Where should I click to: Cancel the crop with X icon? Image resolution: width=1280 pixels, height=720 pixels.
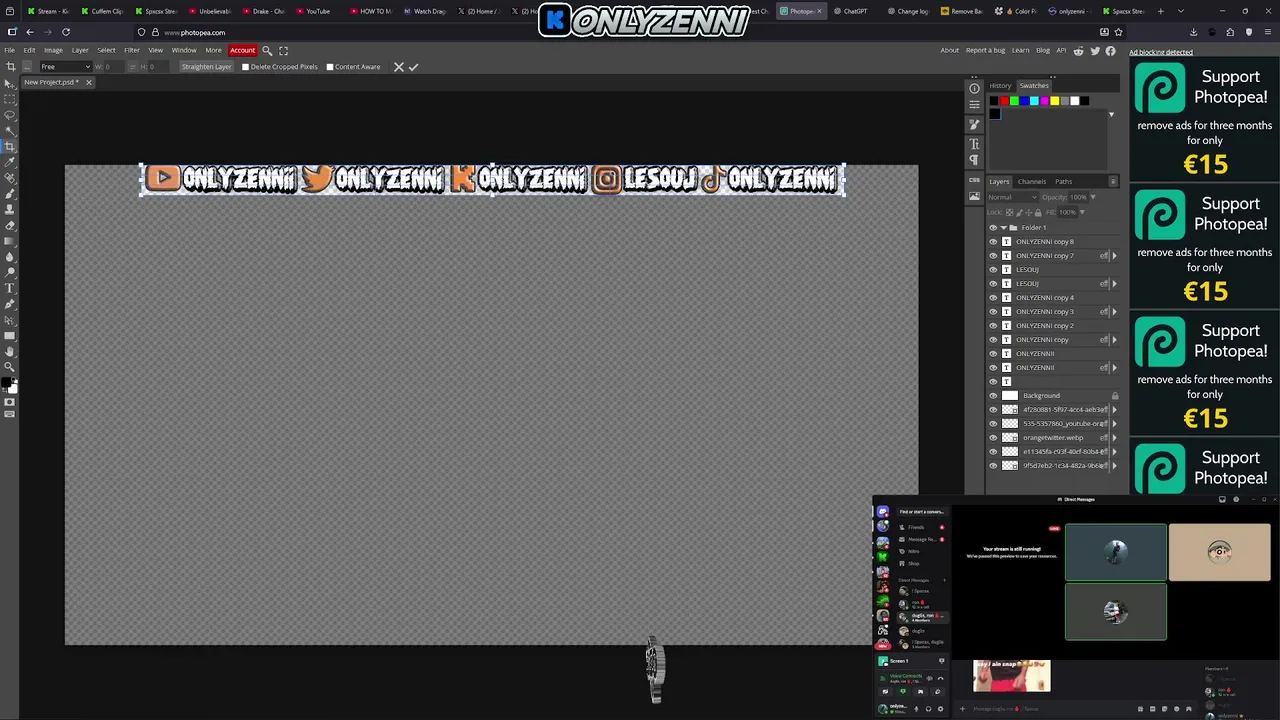(398, 67)
